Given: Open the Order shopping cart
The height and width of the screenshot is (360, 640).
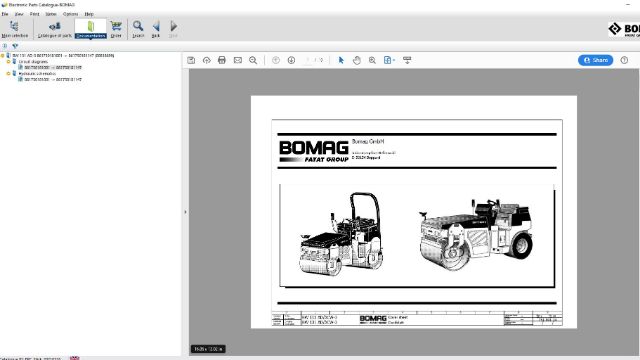Looking at the screenshot, I should click(x=116, y=29).
